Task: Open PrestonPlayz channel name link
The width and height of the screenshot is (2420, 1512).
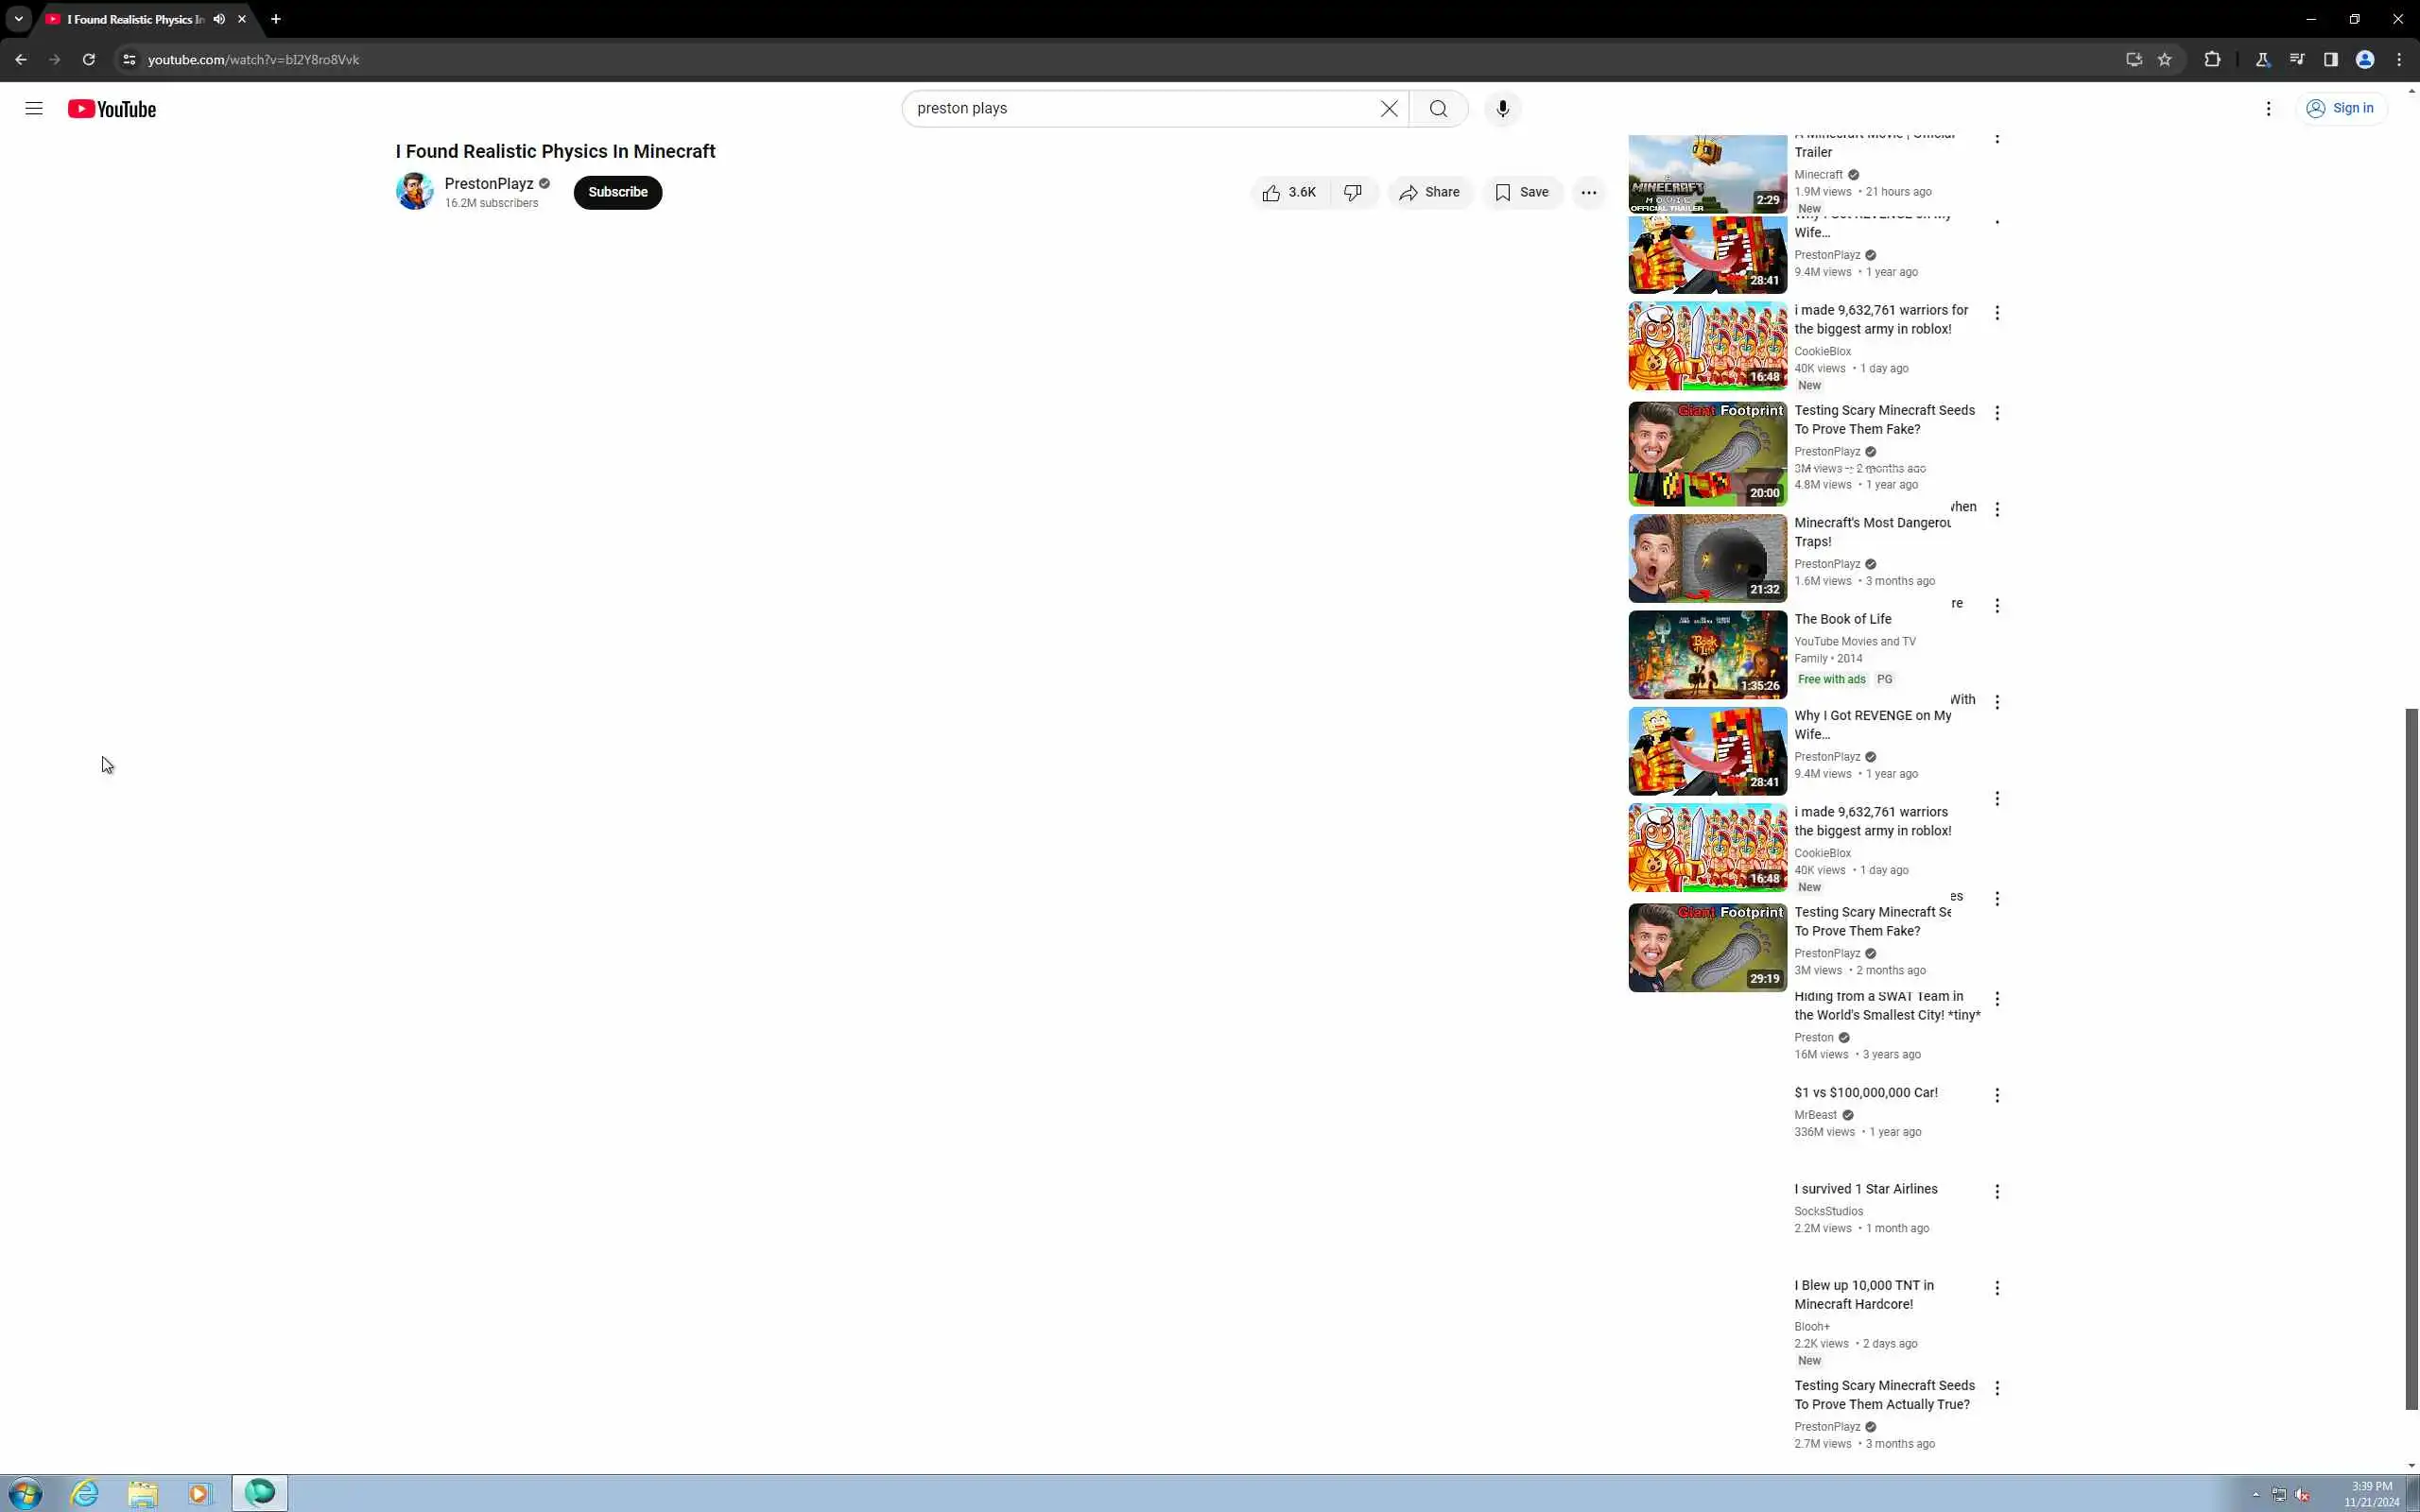Action: pyautogui.click(x=488, y=183)
